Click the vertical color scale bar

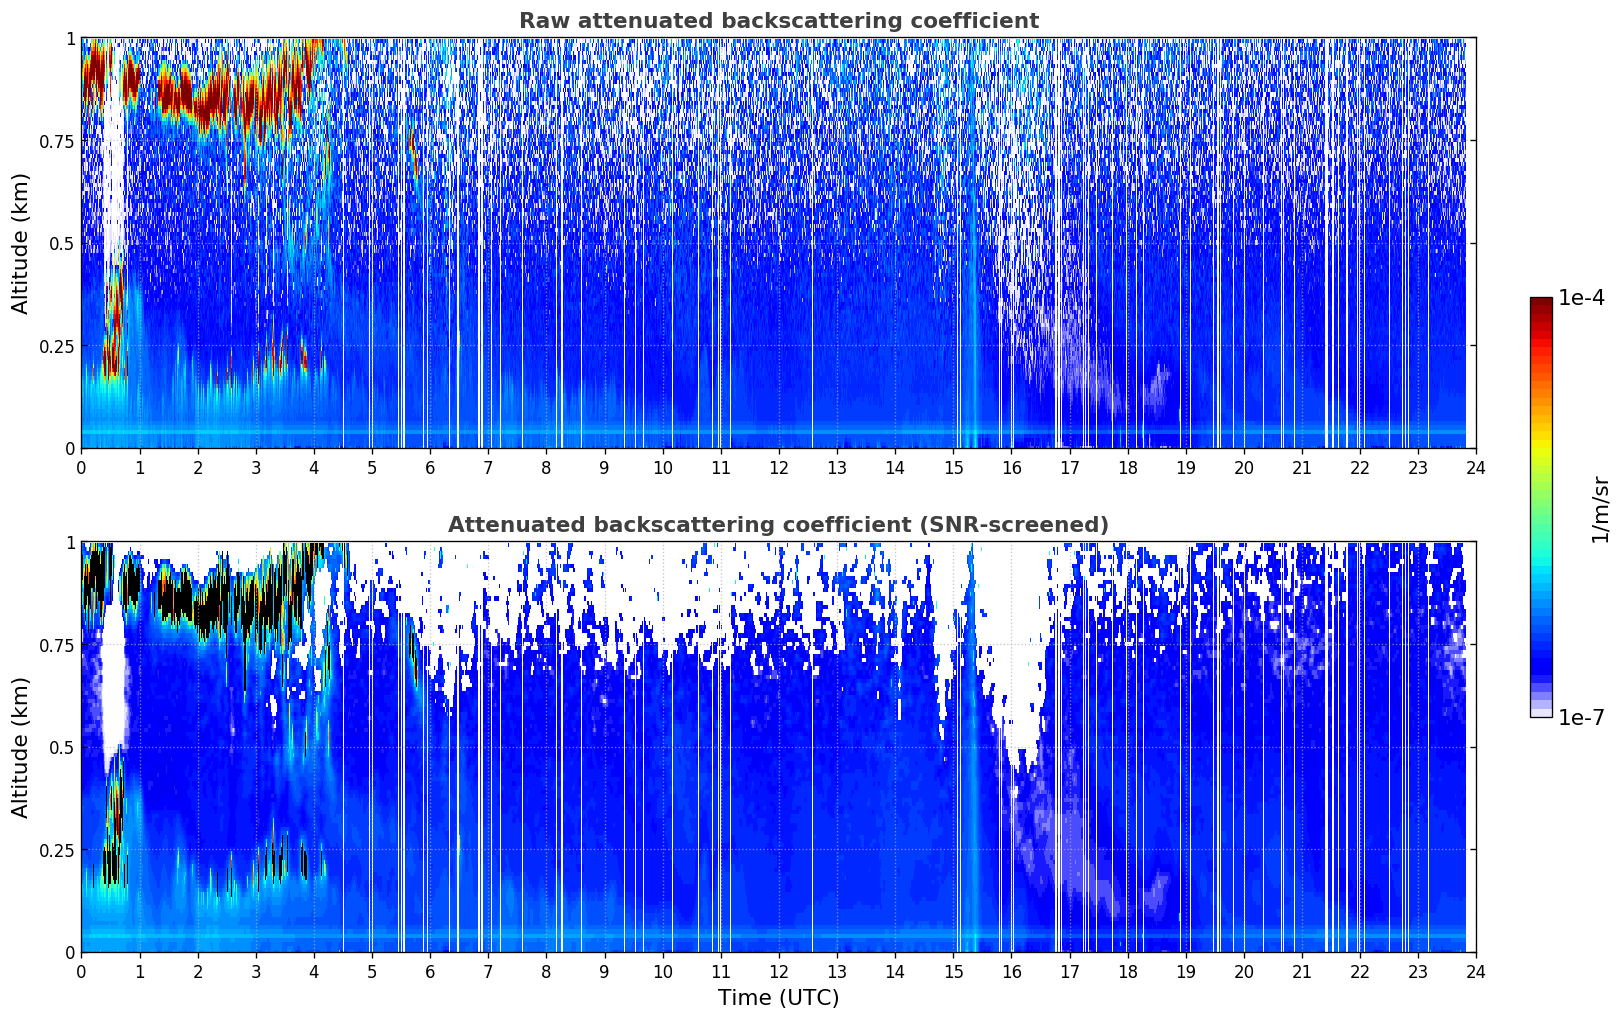[1541, 507]
